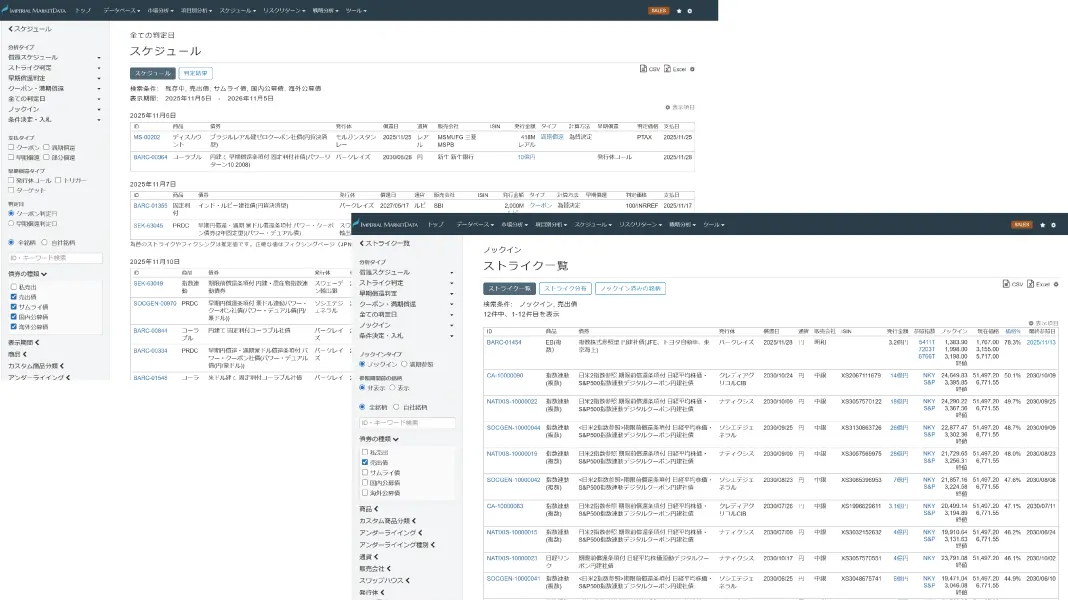The width and height of the screenshot is (1068, 600).
Task: Click トップ in Strike list window navbar
Action: coord(435,225)
